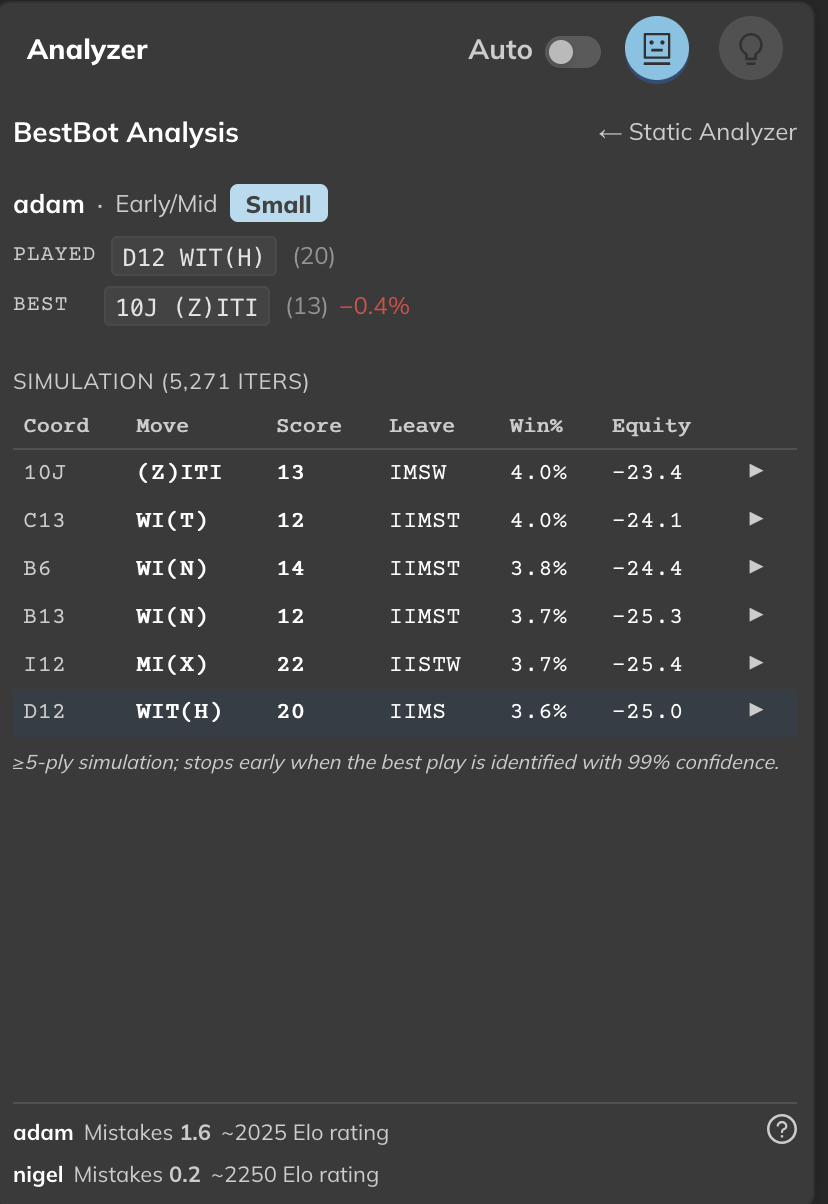Click play arrow for D12 WIT(H)
The image size is (828, 1204).
coord(756,710)
